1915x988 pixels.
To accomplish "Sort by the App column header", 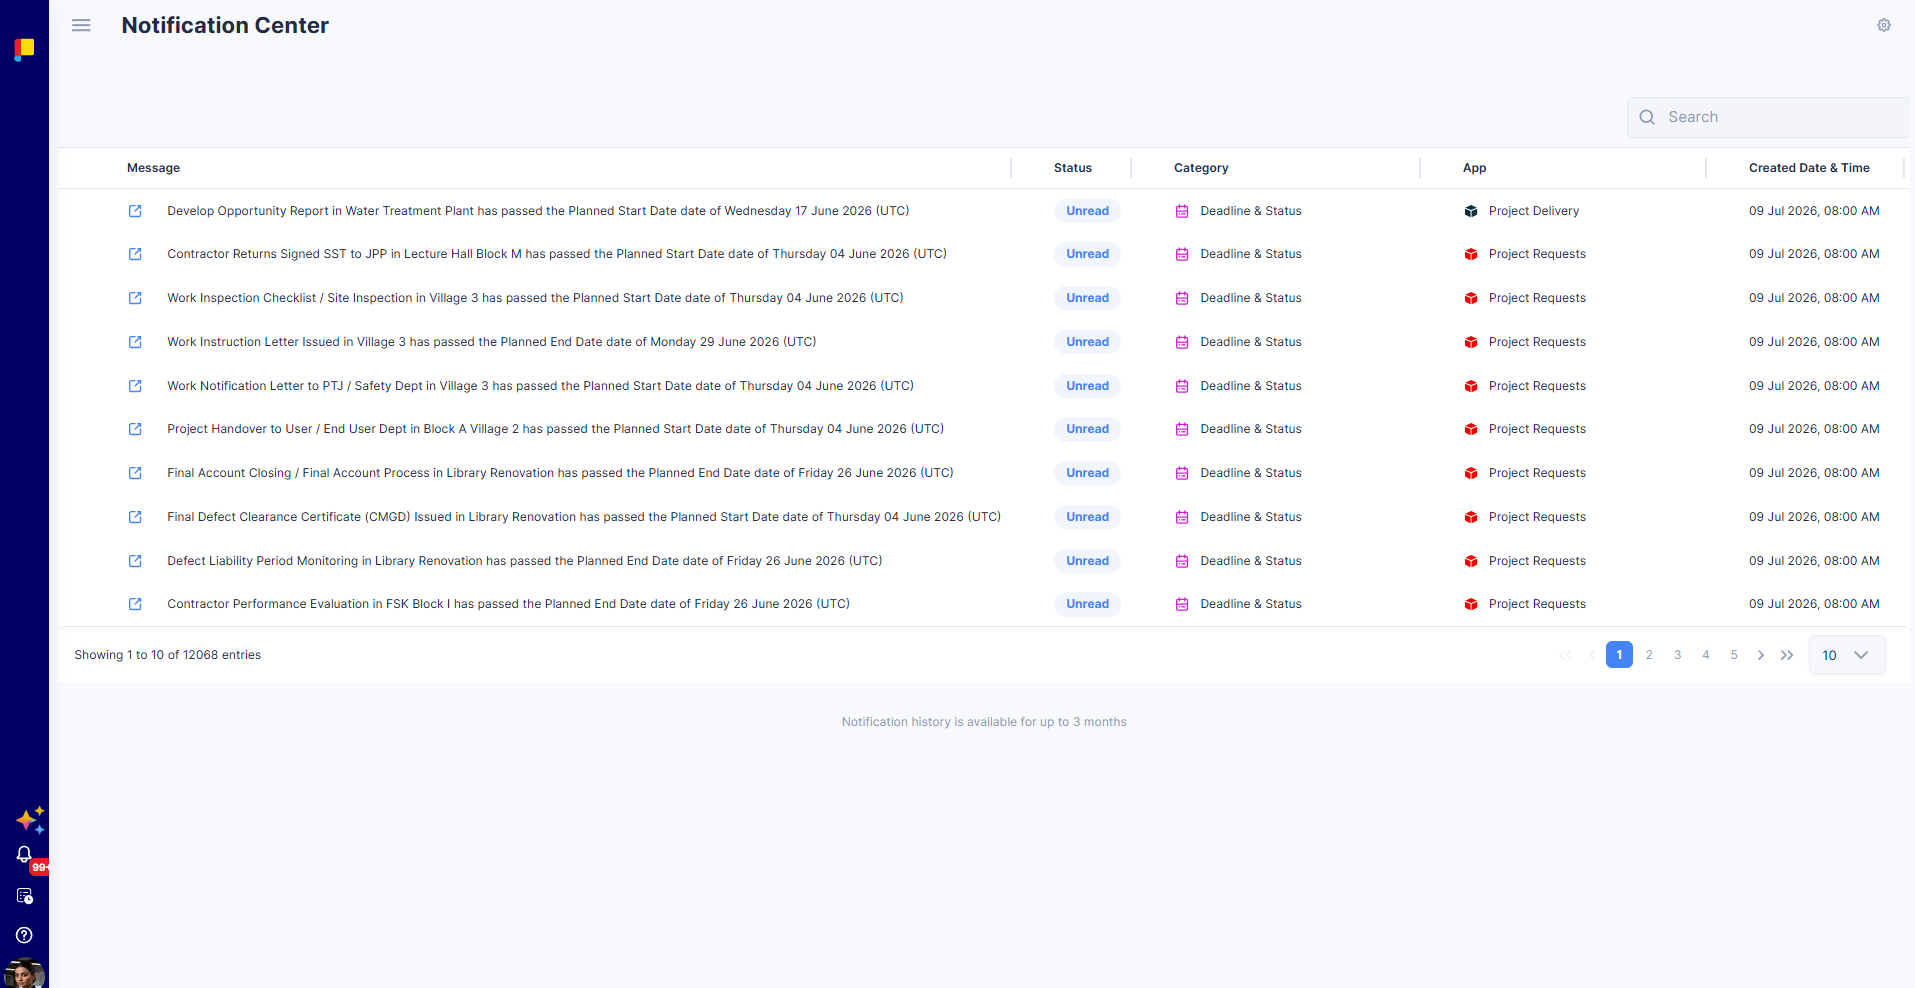I will coord(1474,168).
